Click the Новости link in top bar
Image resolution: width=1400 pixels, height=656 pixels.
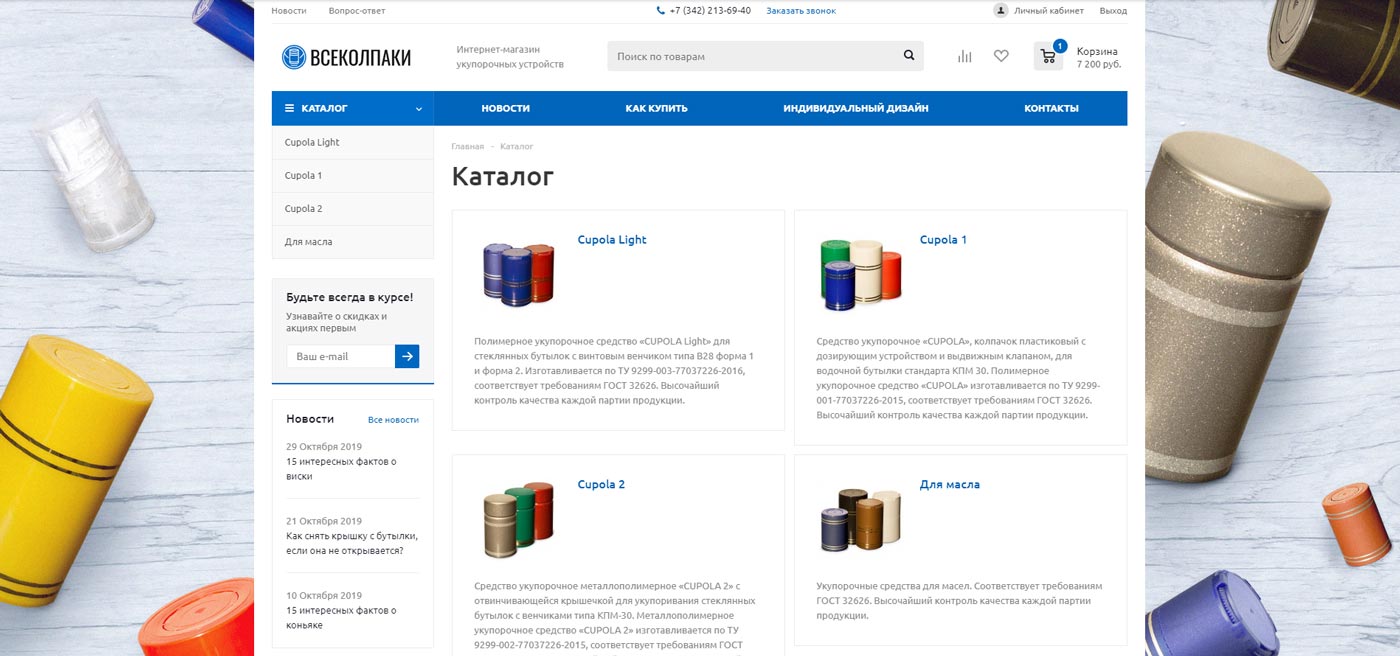(x=289, y=11)
